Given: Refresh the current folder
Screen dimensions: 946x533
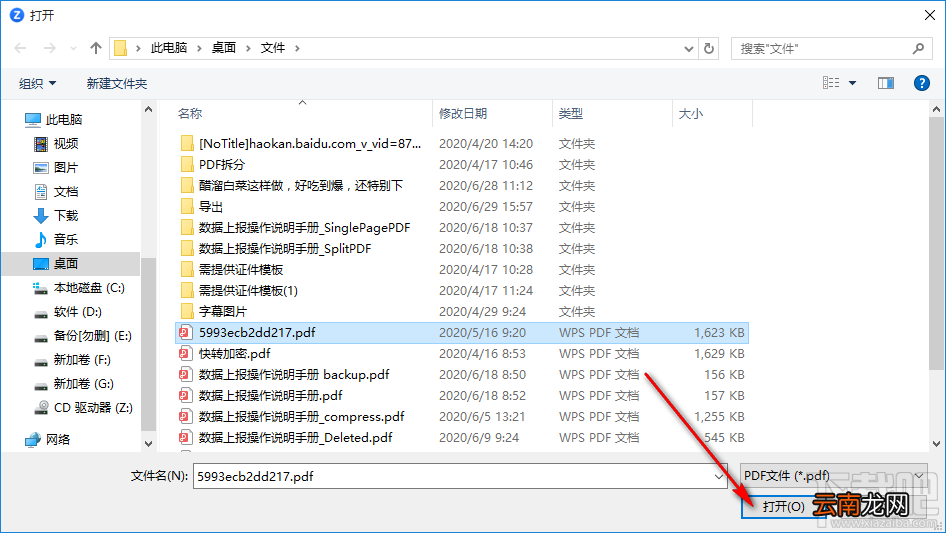Looking at the screenshot, I should pyautogui.click(x=709, y=48).
